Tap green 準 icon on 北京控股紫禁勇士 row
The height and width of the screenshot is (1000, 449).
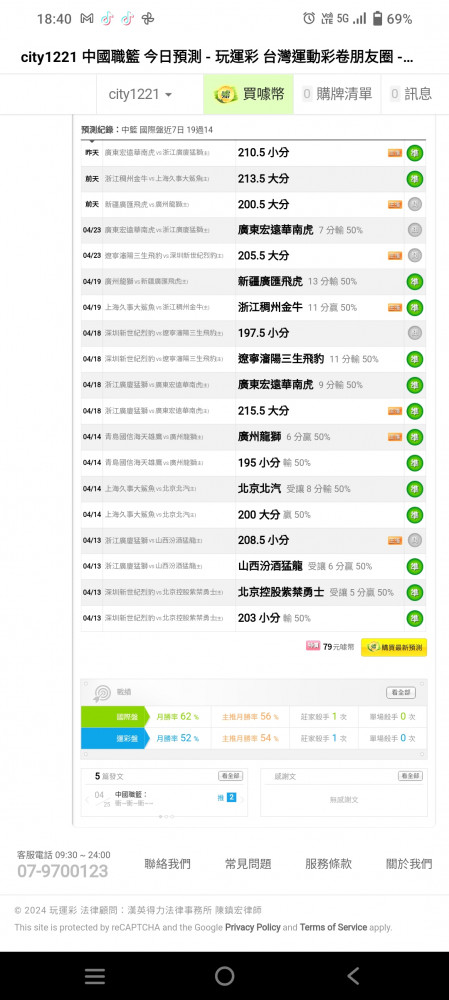pyautogui.click(x=415, y=592)
